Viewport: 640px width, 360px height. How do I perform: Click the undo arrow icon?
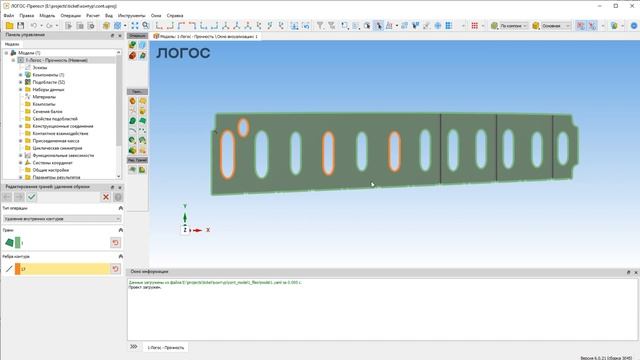point(33,26)
